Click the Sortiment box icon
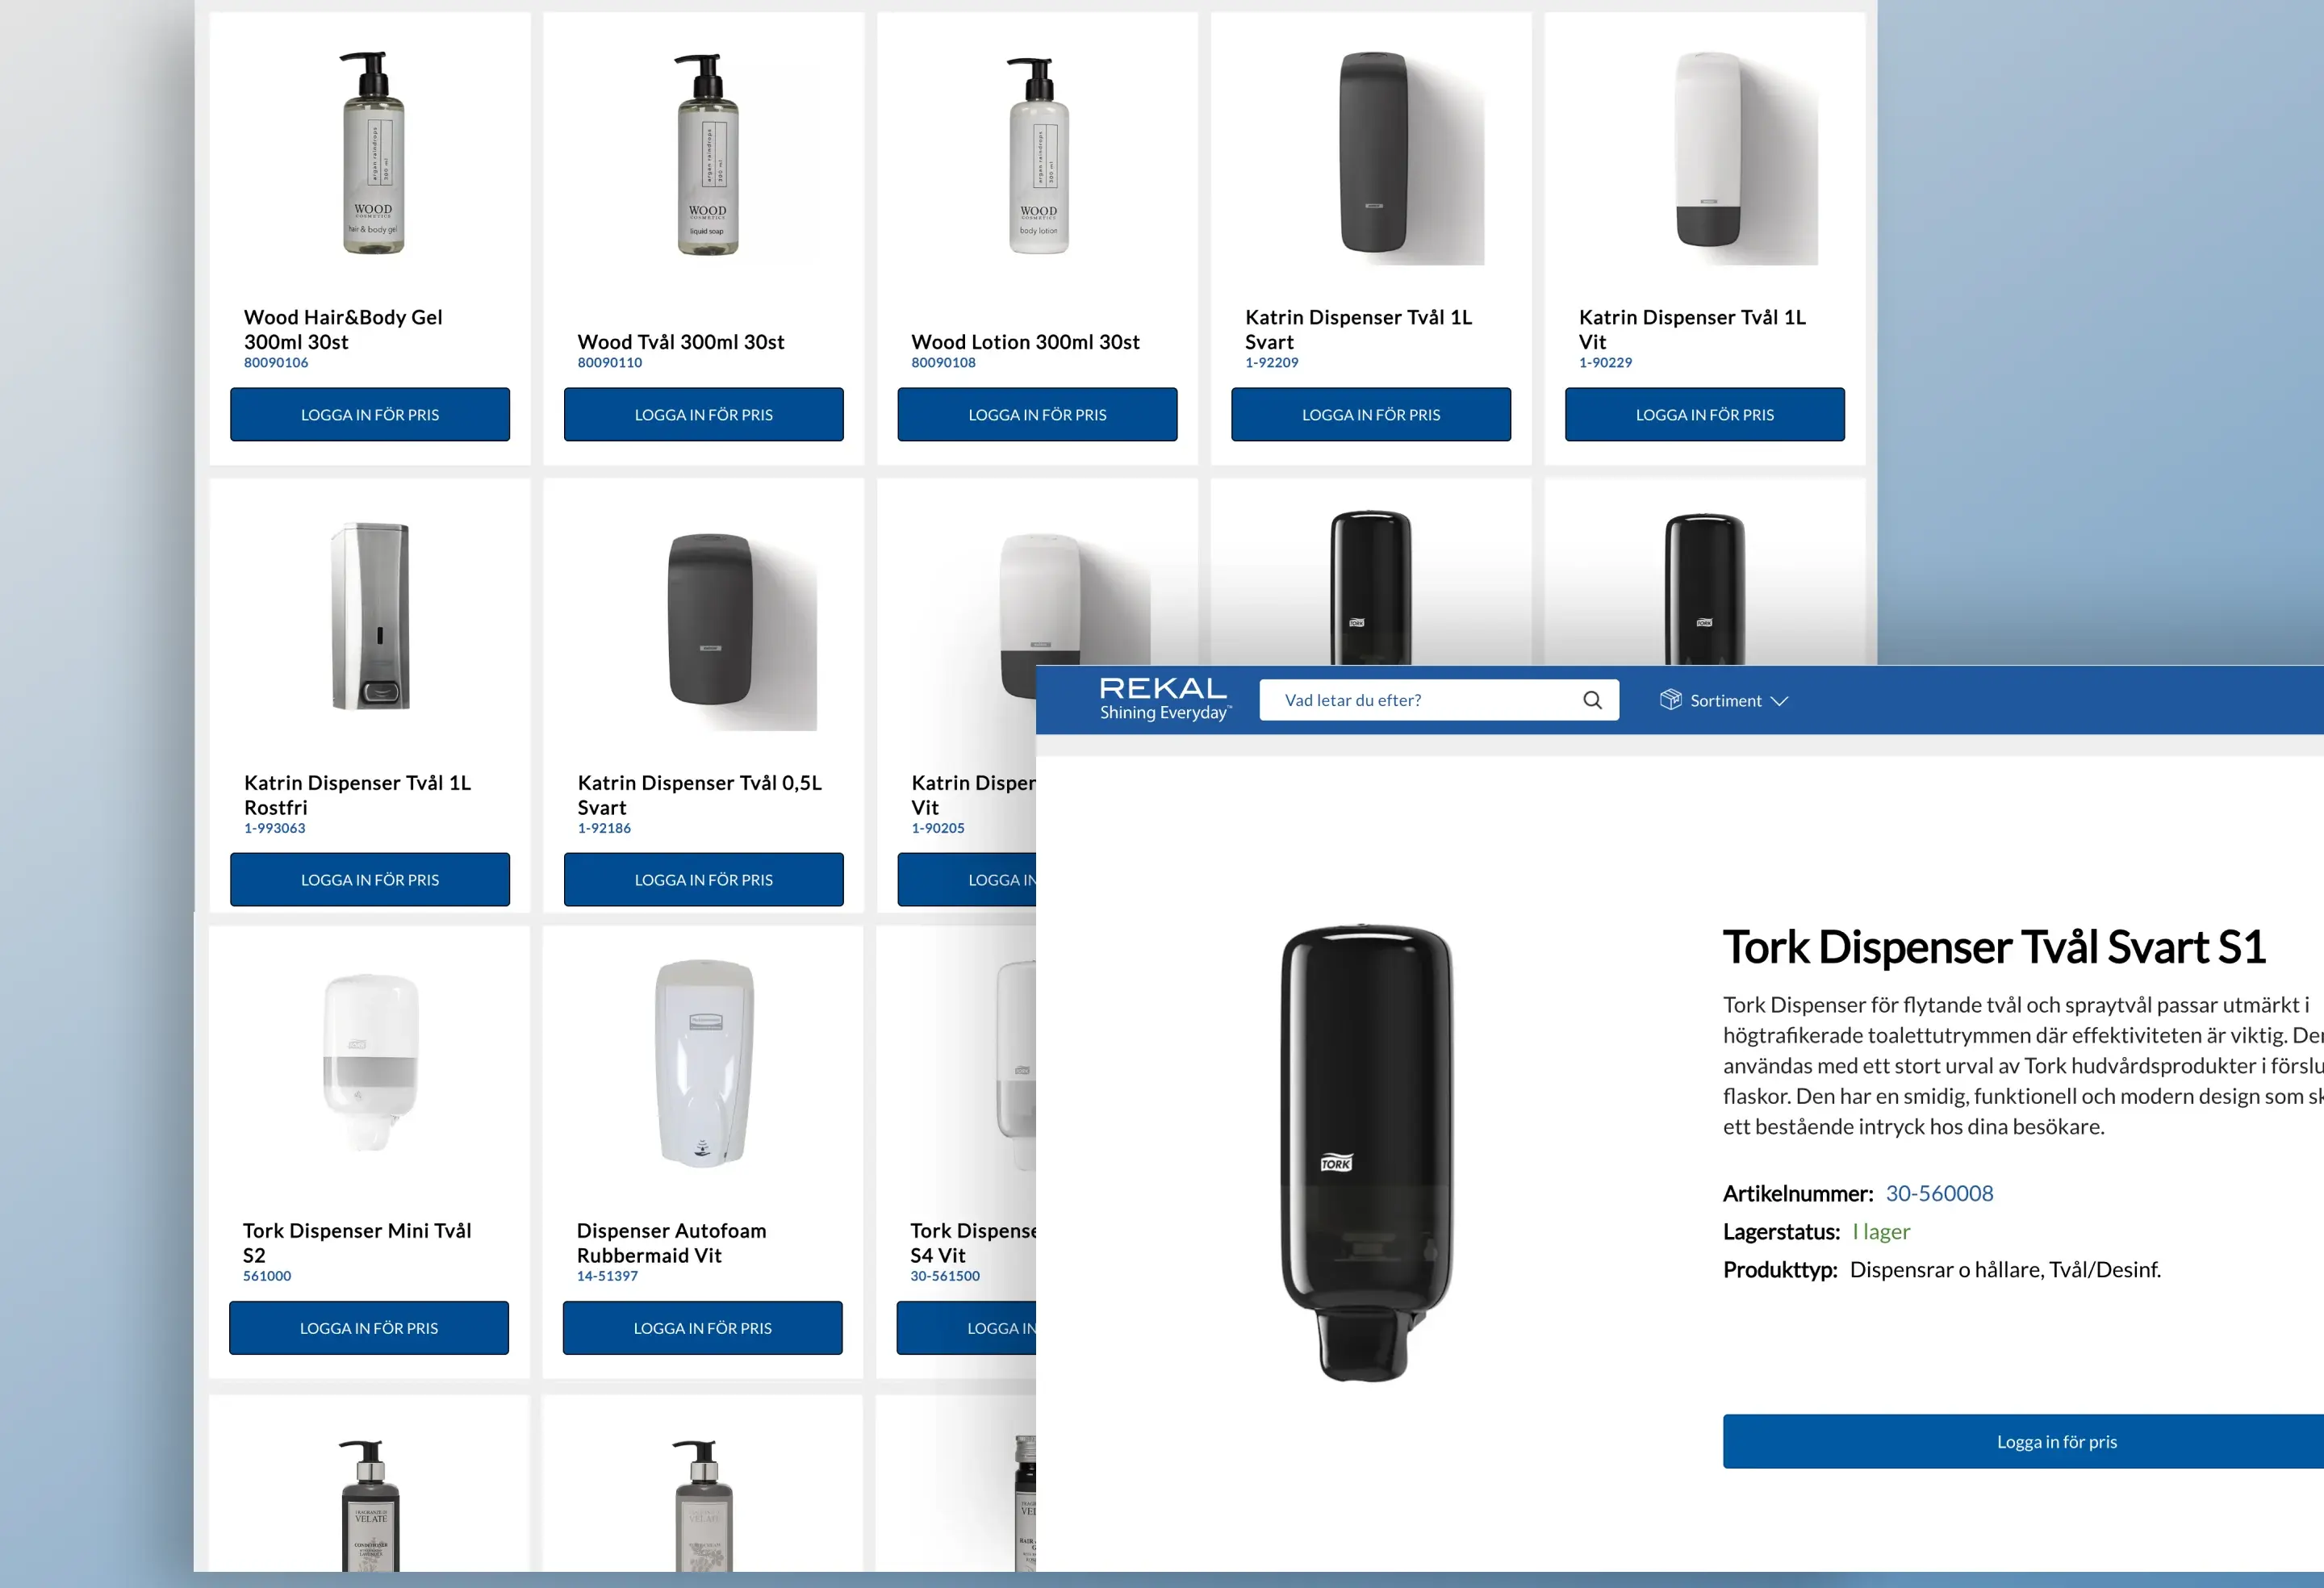Image resolution: width=2324 pixels, height=1588 pixels. 1670,700
